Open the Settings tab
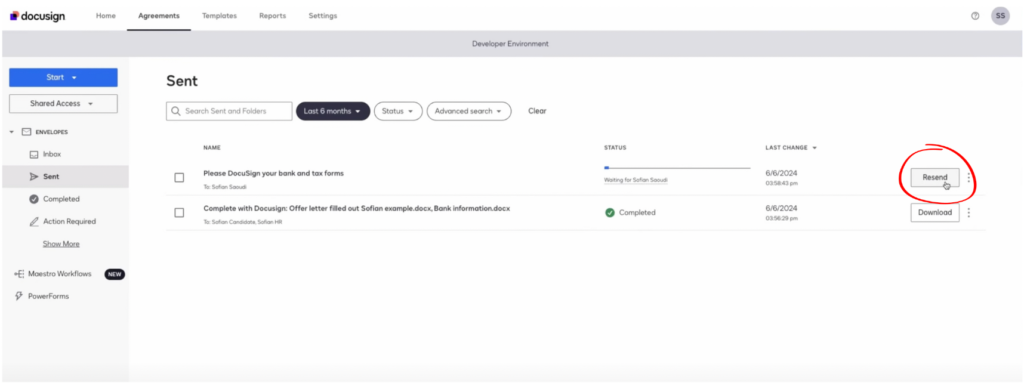The width and height of the screenshot is (1024, 383). click(323, 16)
